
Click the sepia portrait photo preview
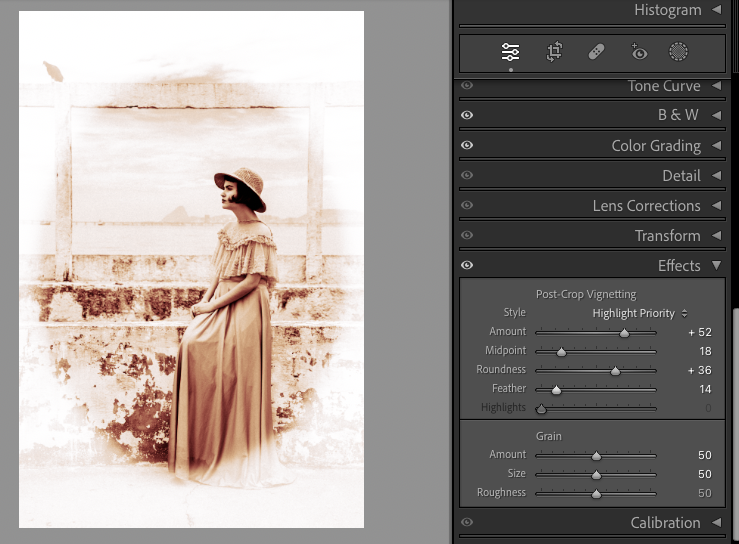[191, 270]
